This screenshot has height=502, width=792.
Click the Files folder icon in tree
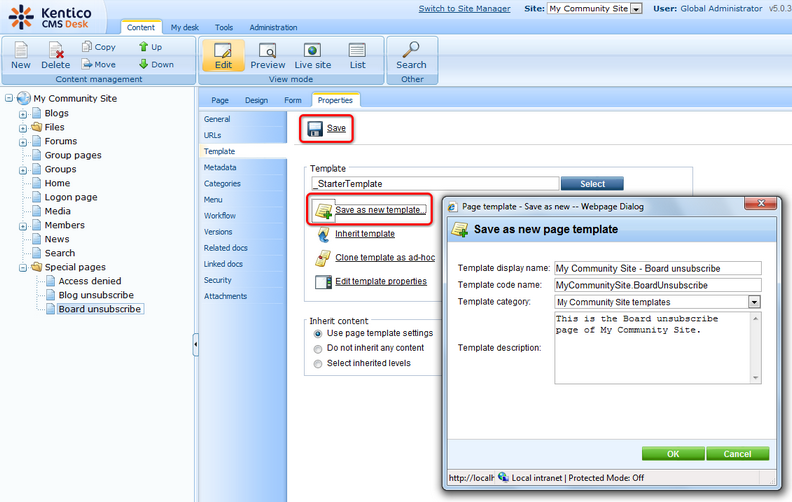(36, 127)
